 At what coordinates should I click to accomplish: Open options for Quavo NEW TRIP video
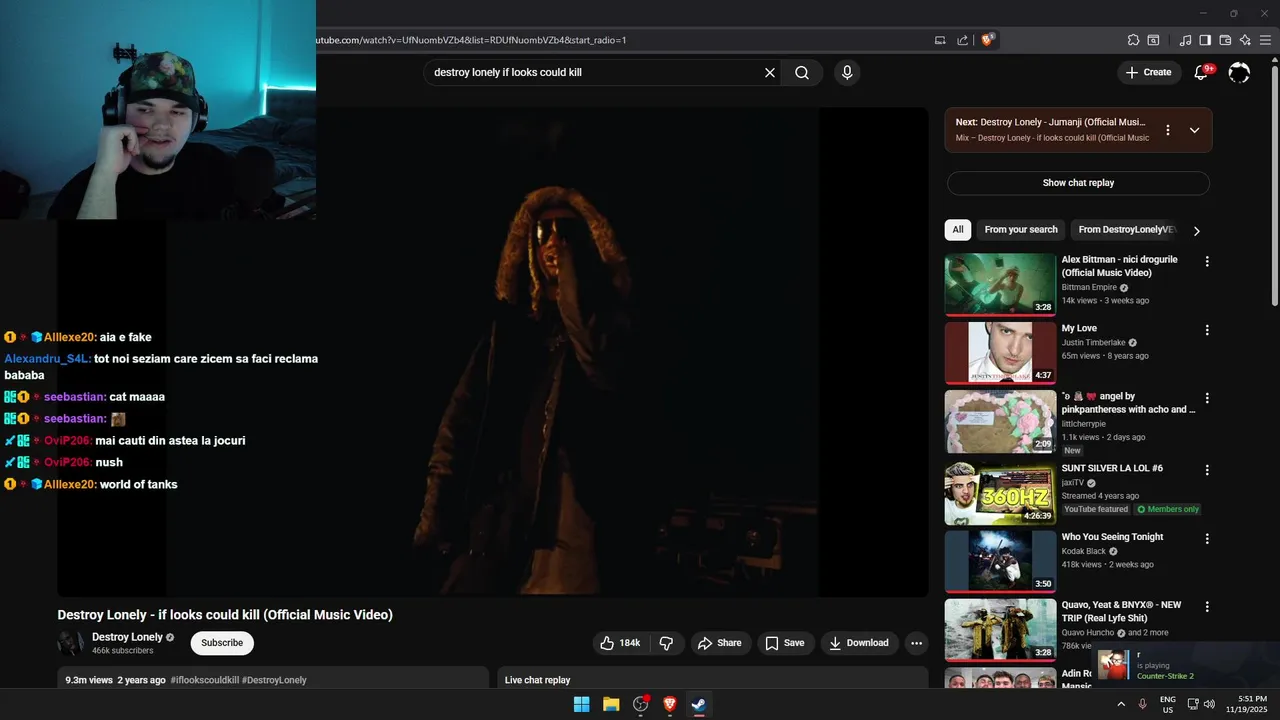[1207, 606]
